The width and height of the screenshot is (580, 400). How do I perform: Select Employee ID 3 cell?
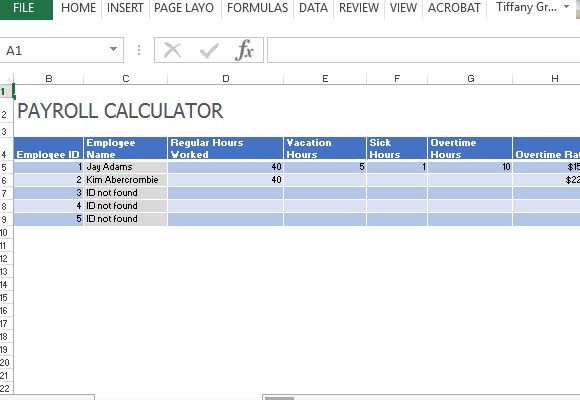click(48, 193)
